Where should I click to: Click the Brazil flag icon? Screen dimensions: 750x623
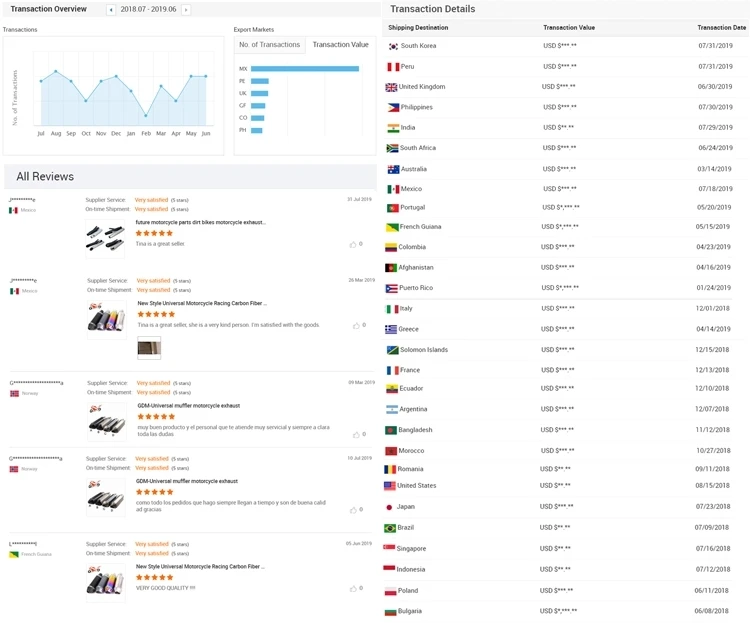tap(390, 528)
